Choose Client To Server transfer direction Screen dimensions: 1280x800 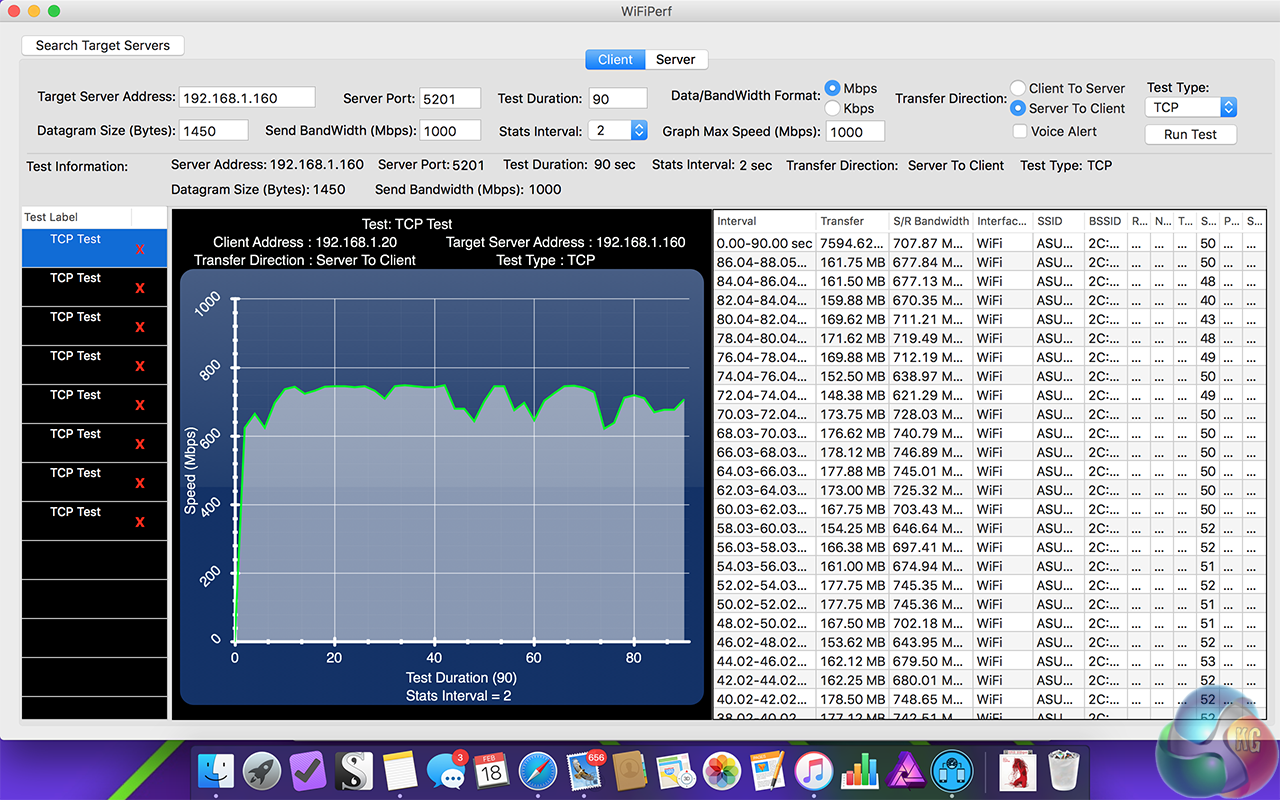[x=1018, y=88]
